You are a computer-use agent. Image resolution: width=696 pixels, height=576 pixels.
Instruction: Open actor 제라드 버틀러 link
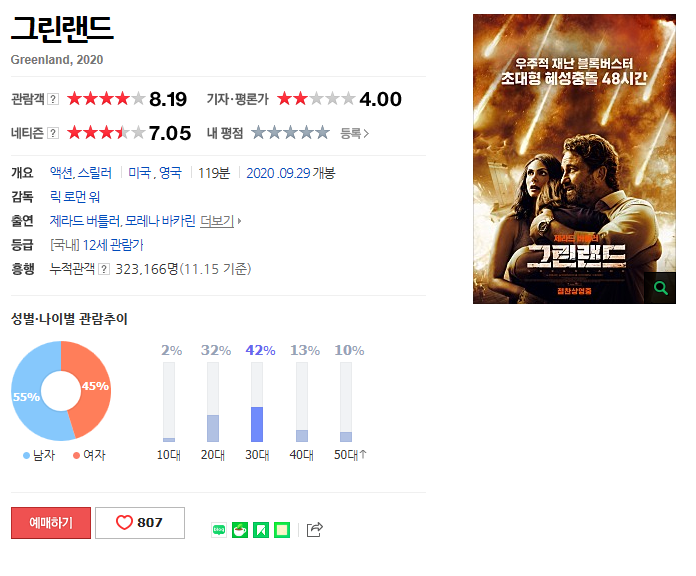[85, 221]
